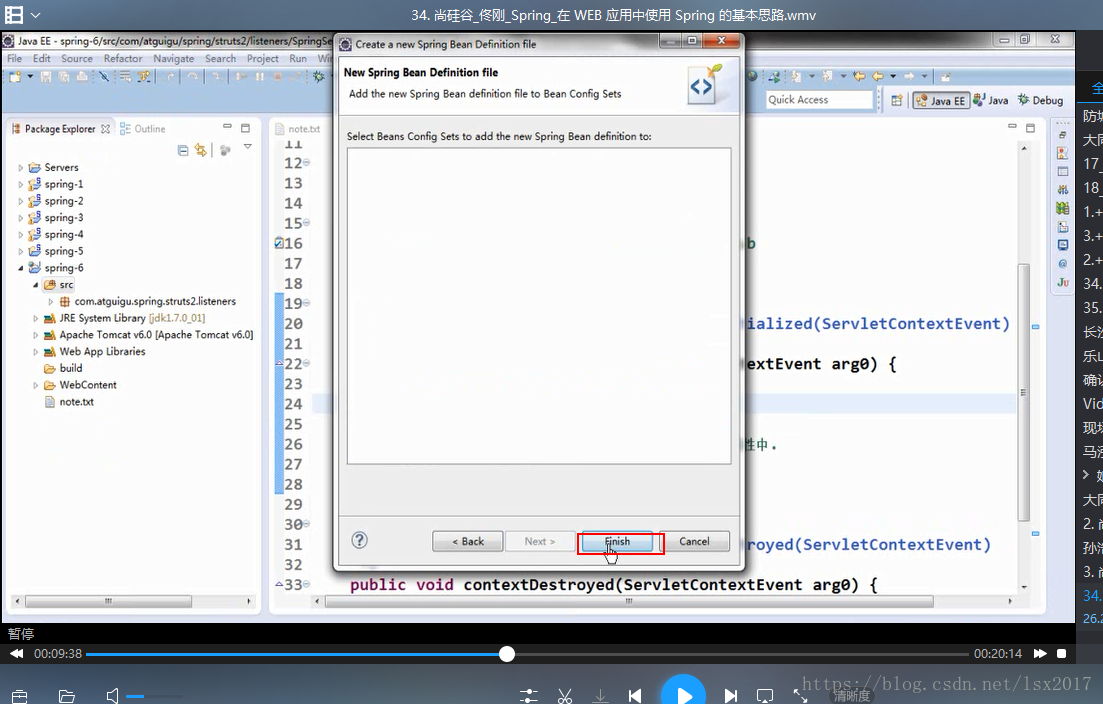The image size is (1103, 704).
Task: Switch to the Outline tab
Action: pos(143,129)
